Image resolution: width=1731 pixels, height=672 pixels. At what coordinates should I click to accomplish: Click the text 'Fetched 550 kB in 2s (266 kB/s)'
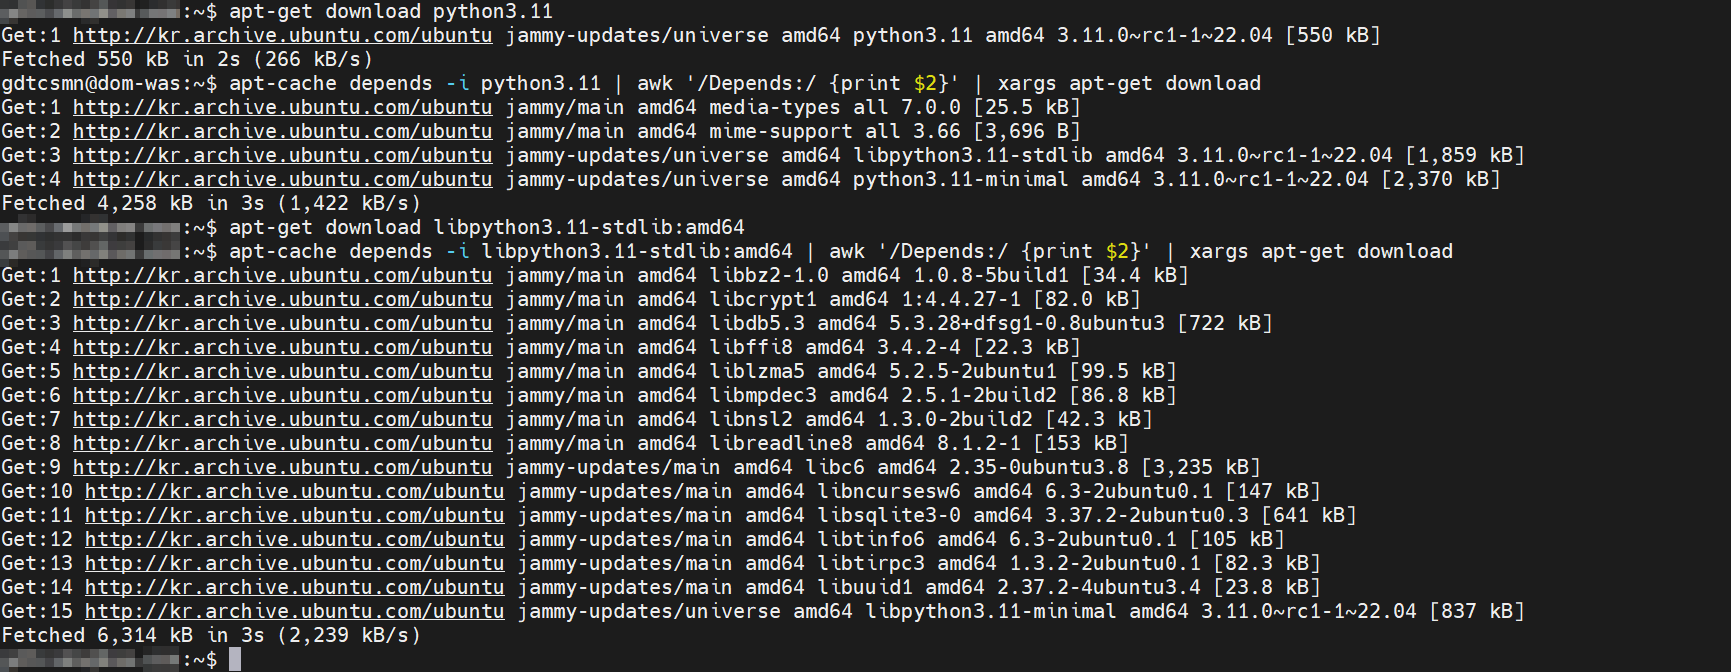[187, 59]
